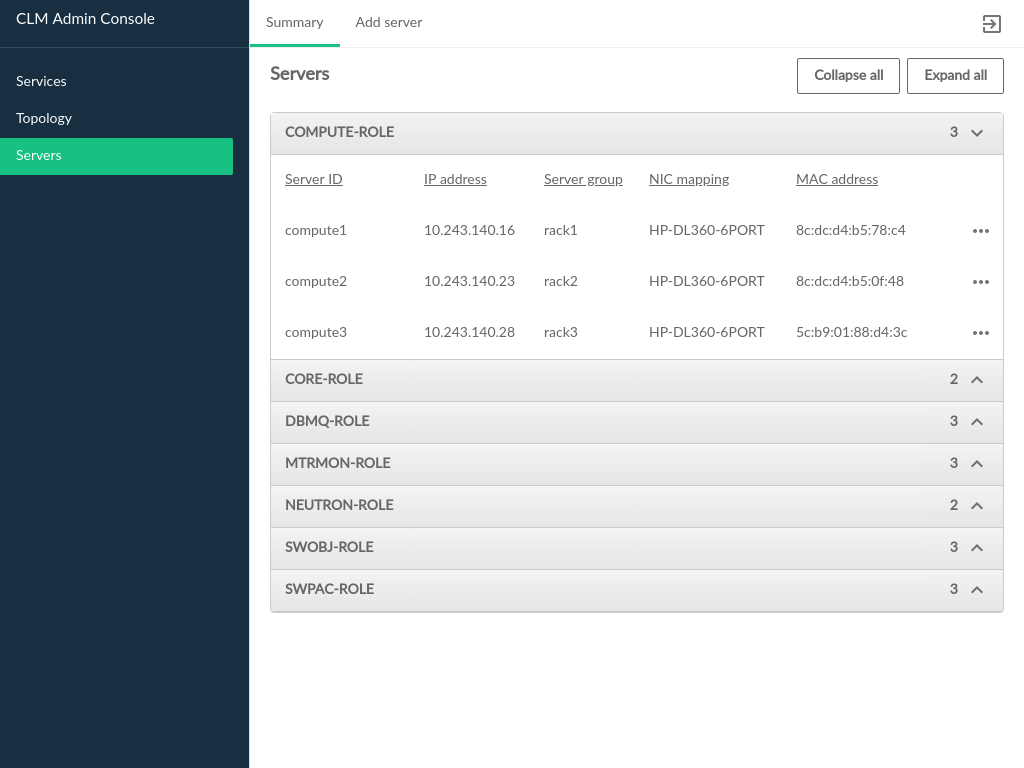Expand the DBMQ-ROLE chevron
Screen dimensions: 1024x768
[x=977, y=422]
